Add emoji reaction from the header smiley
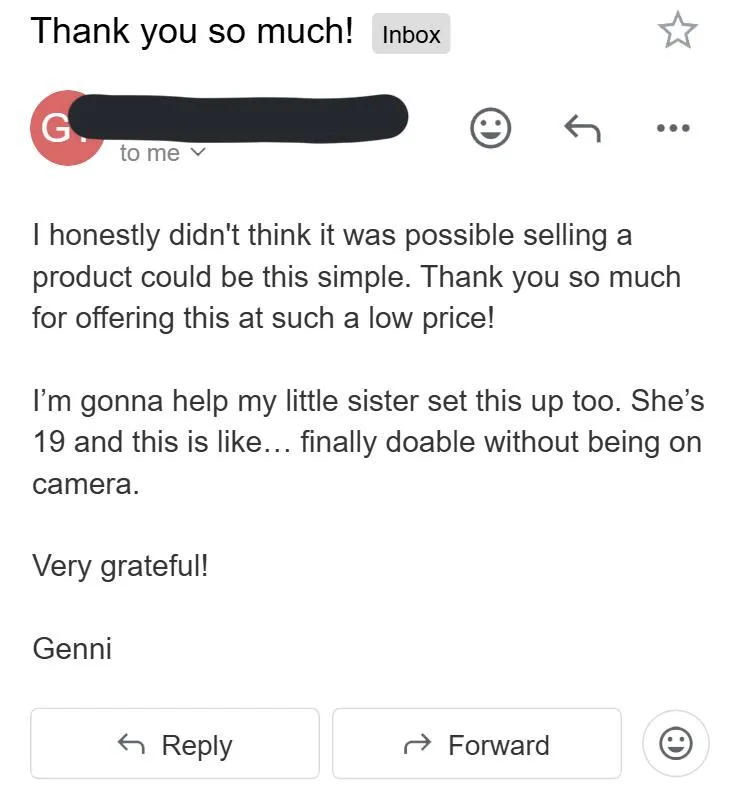Image resolution: width=730 pixels, height=793 pixels. 490,128
